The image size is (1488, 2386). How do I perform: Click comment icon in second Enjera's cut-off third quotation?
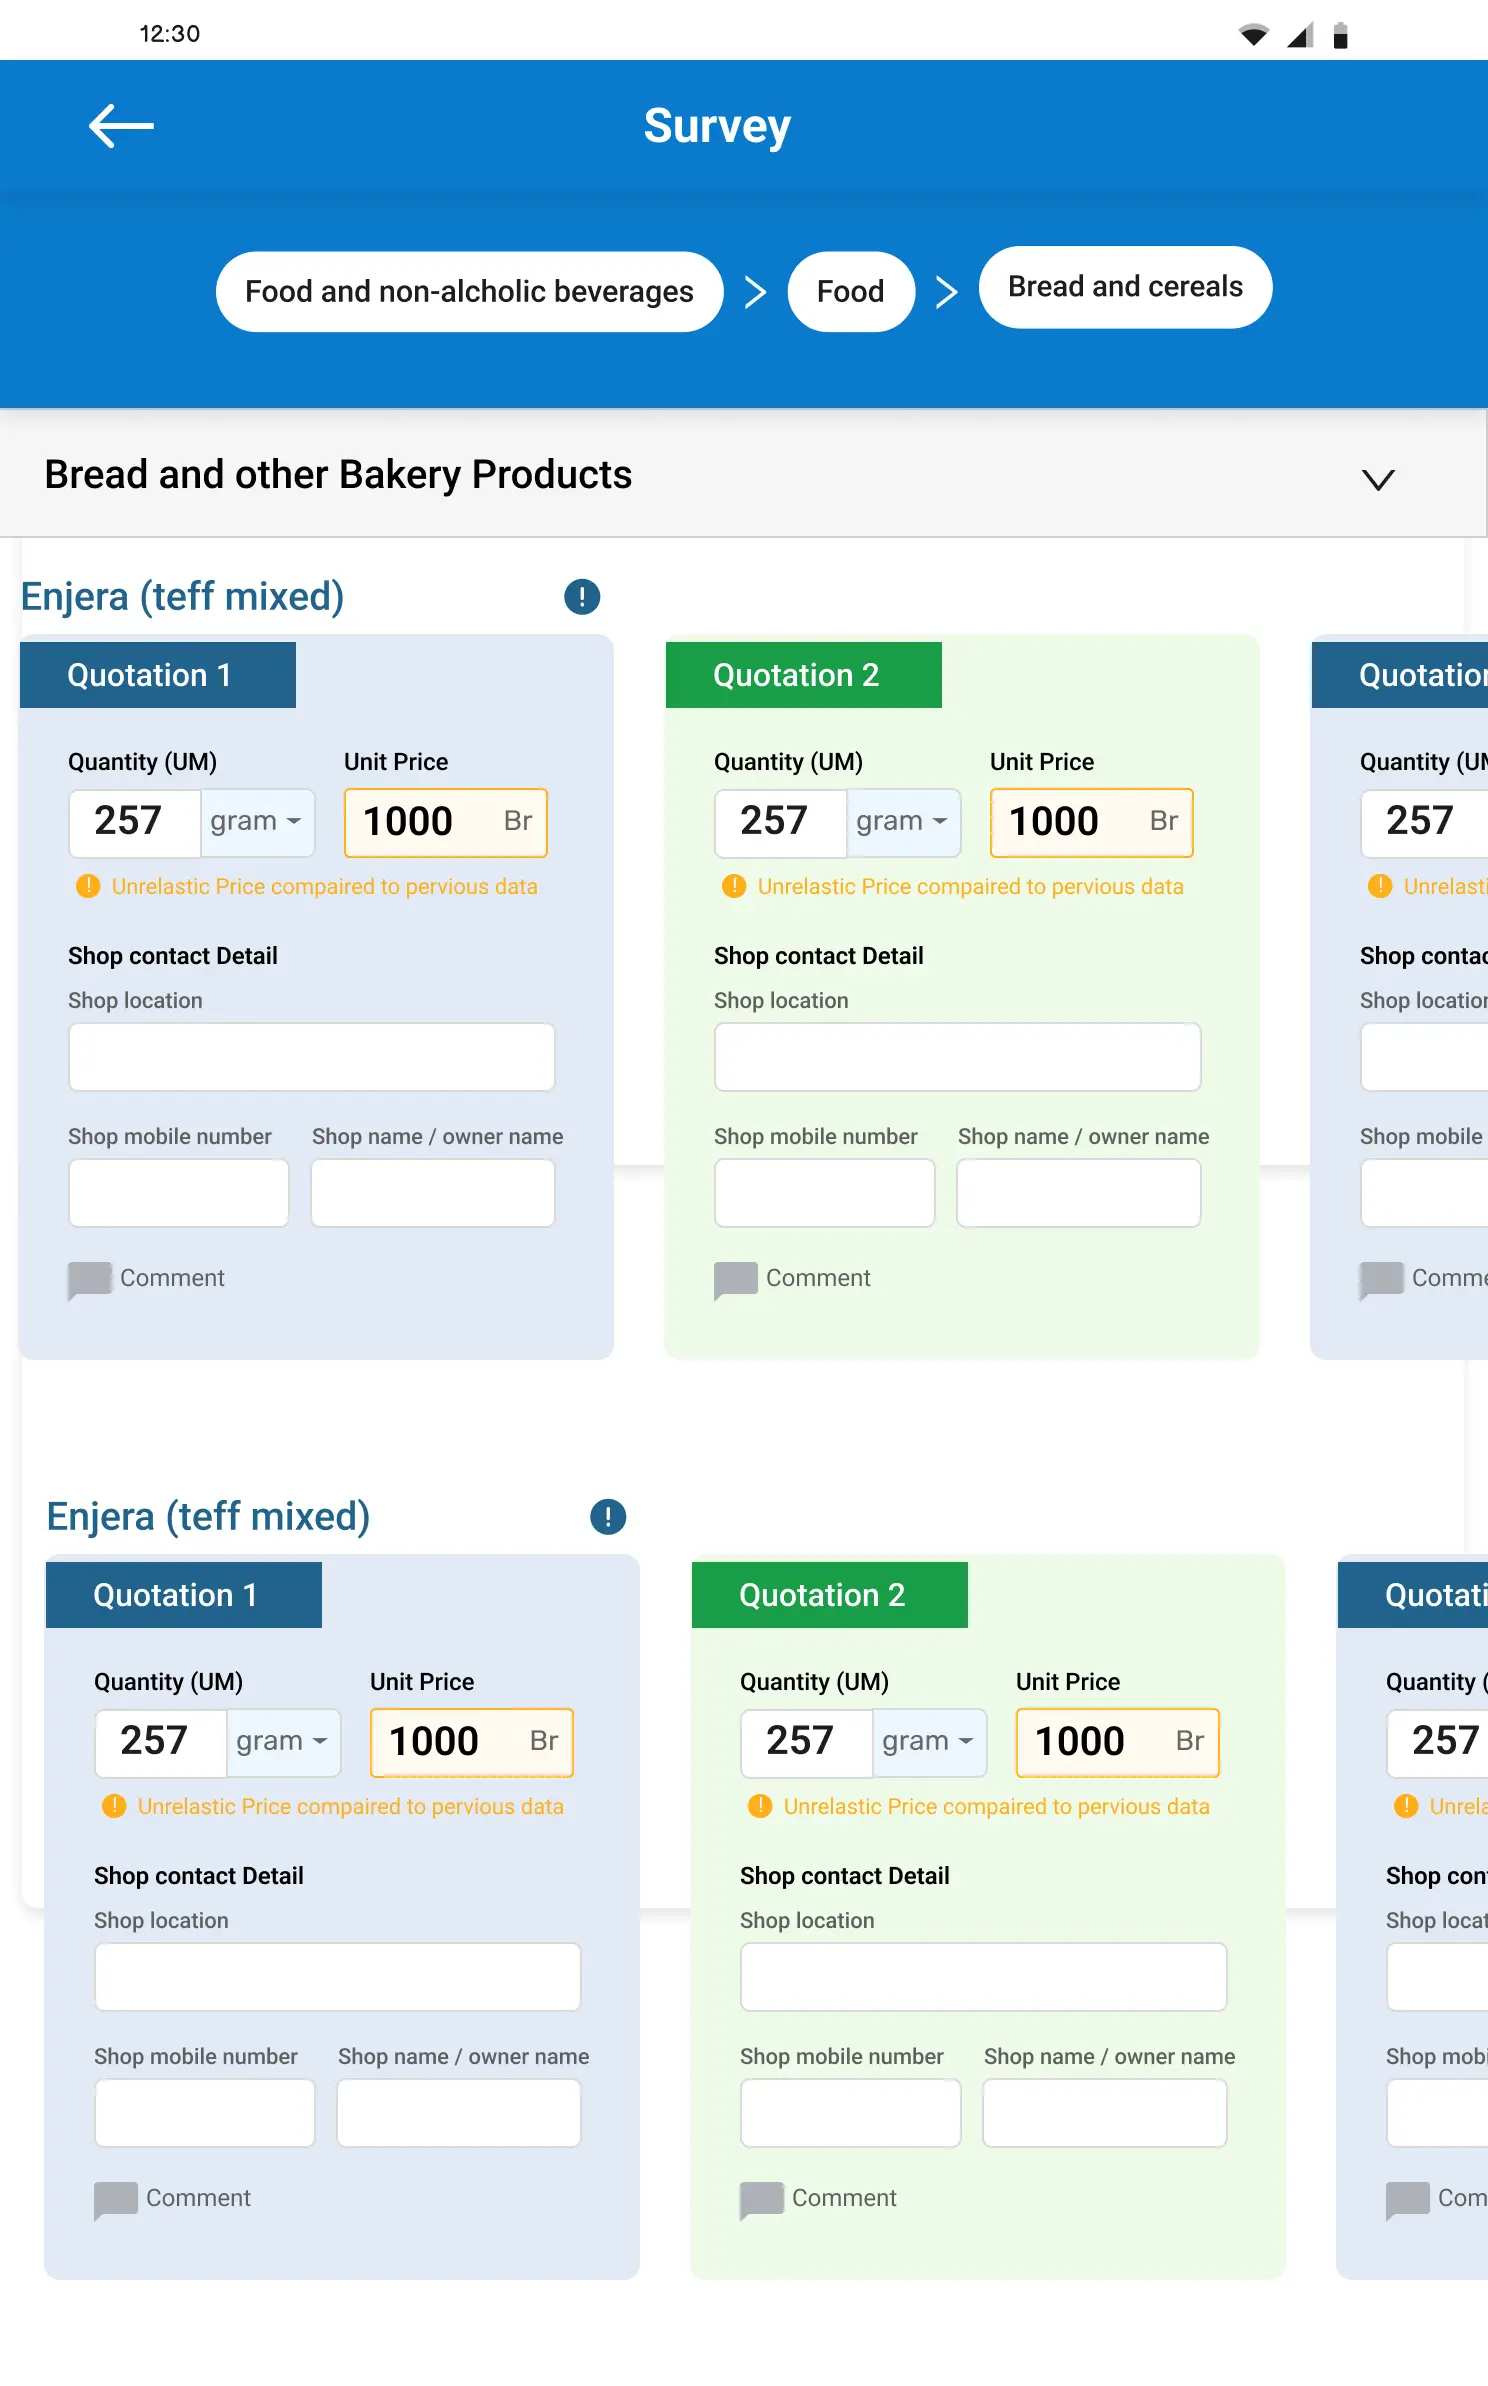tap(1407, 2200)
